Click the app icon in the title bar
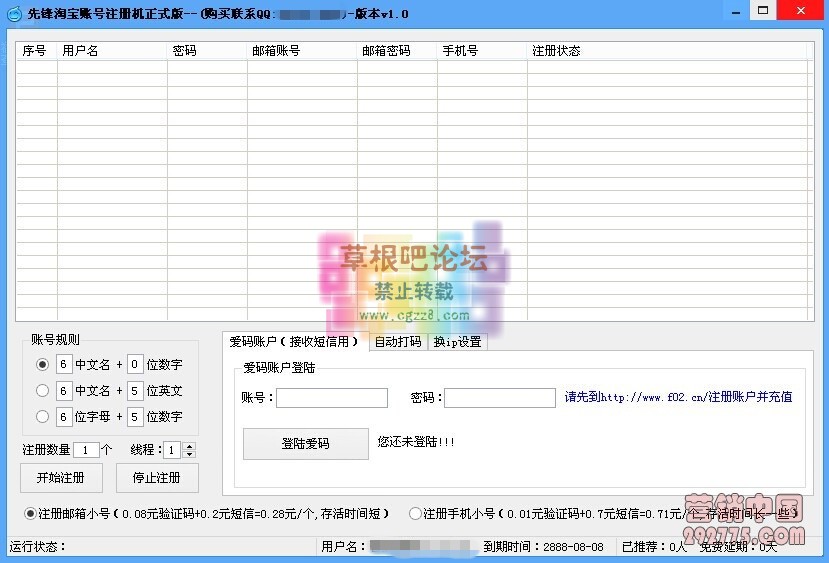 14,13
